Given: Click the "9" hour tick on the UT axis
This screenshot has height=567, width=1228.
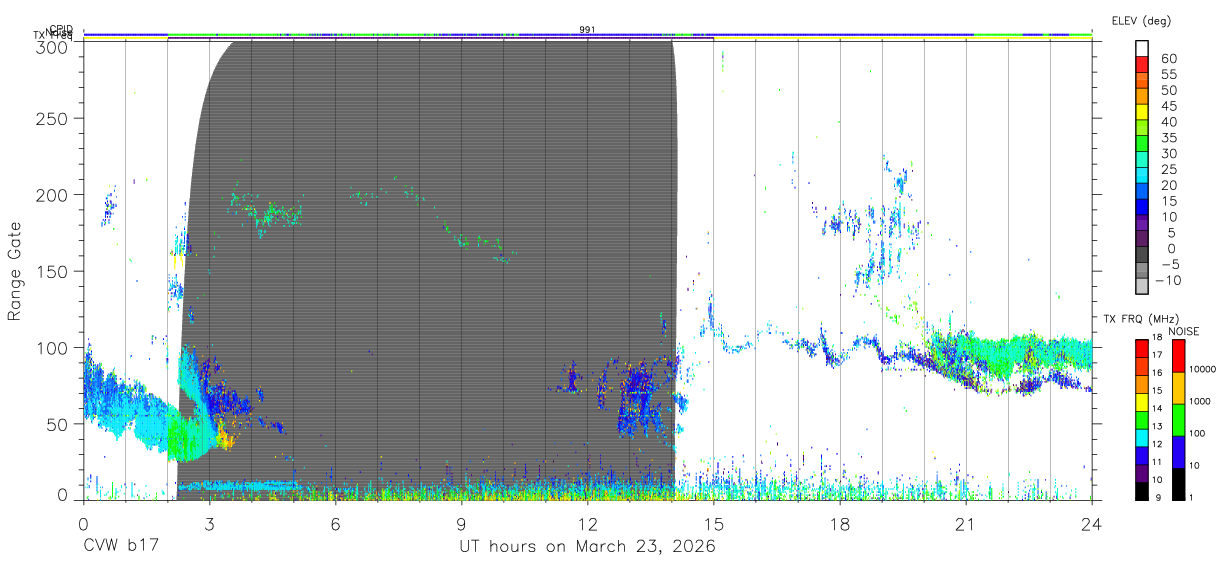Looking at the screenshot, I should tap(461, 524).
